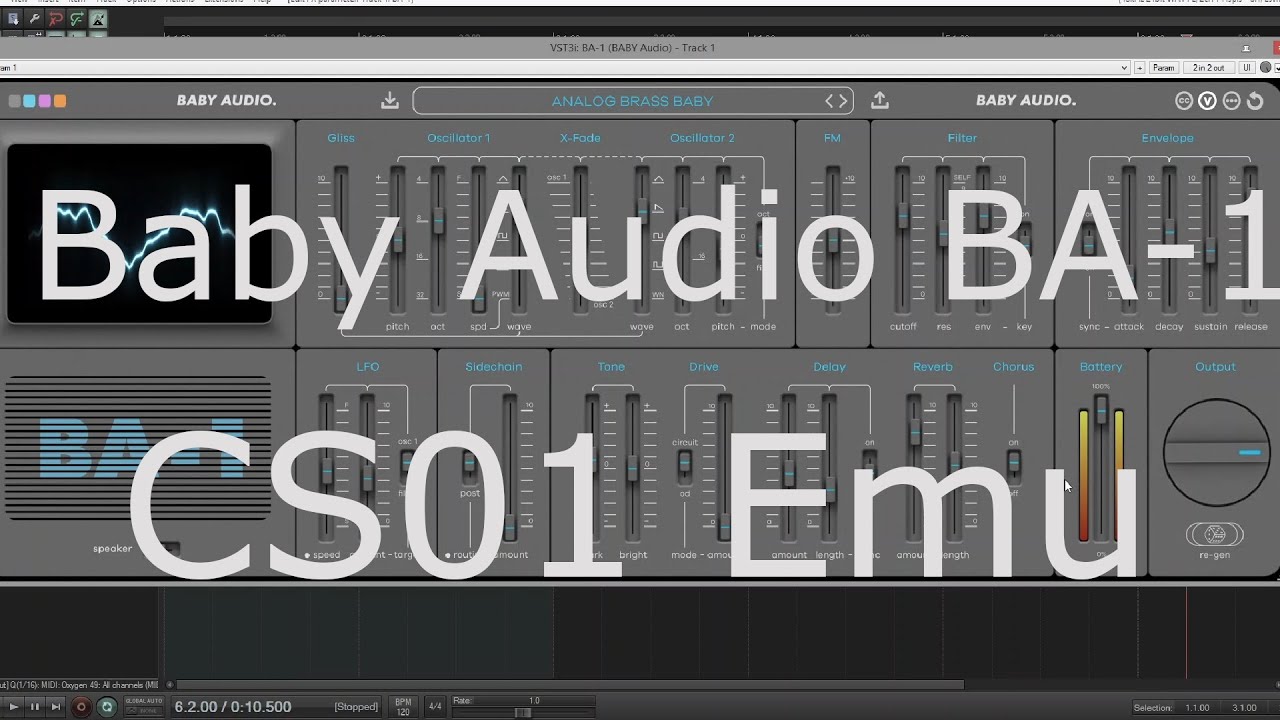Click the metronome icon in REAPER toolbar

point(100,19)
